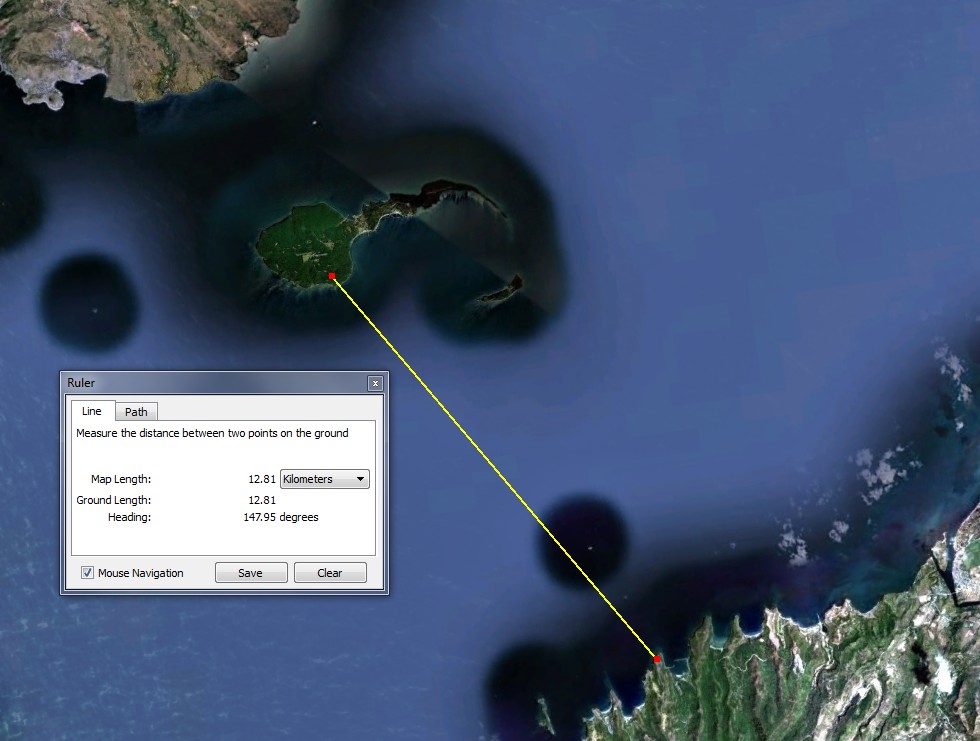This screenshot has height=741, width=980.
Task: Click the small islet southeast of the crescent island
Action: [x=501, y=290]
